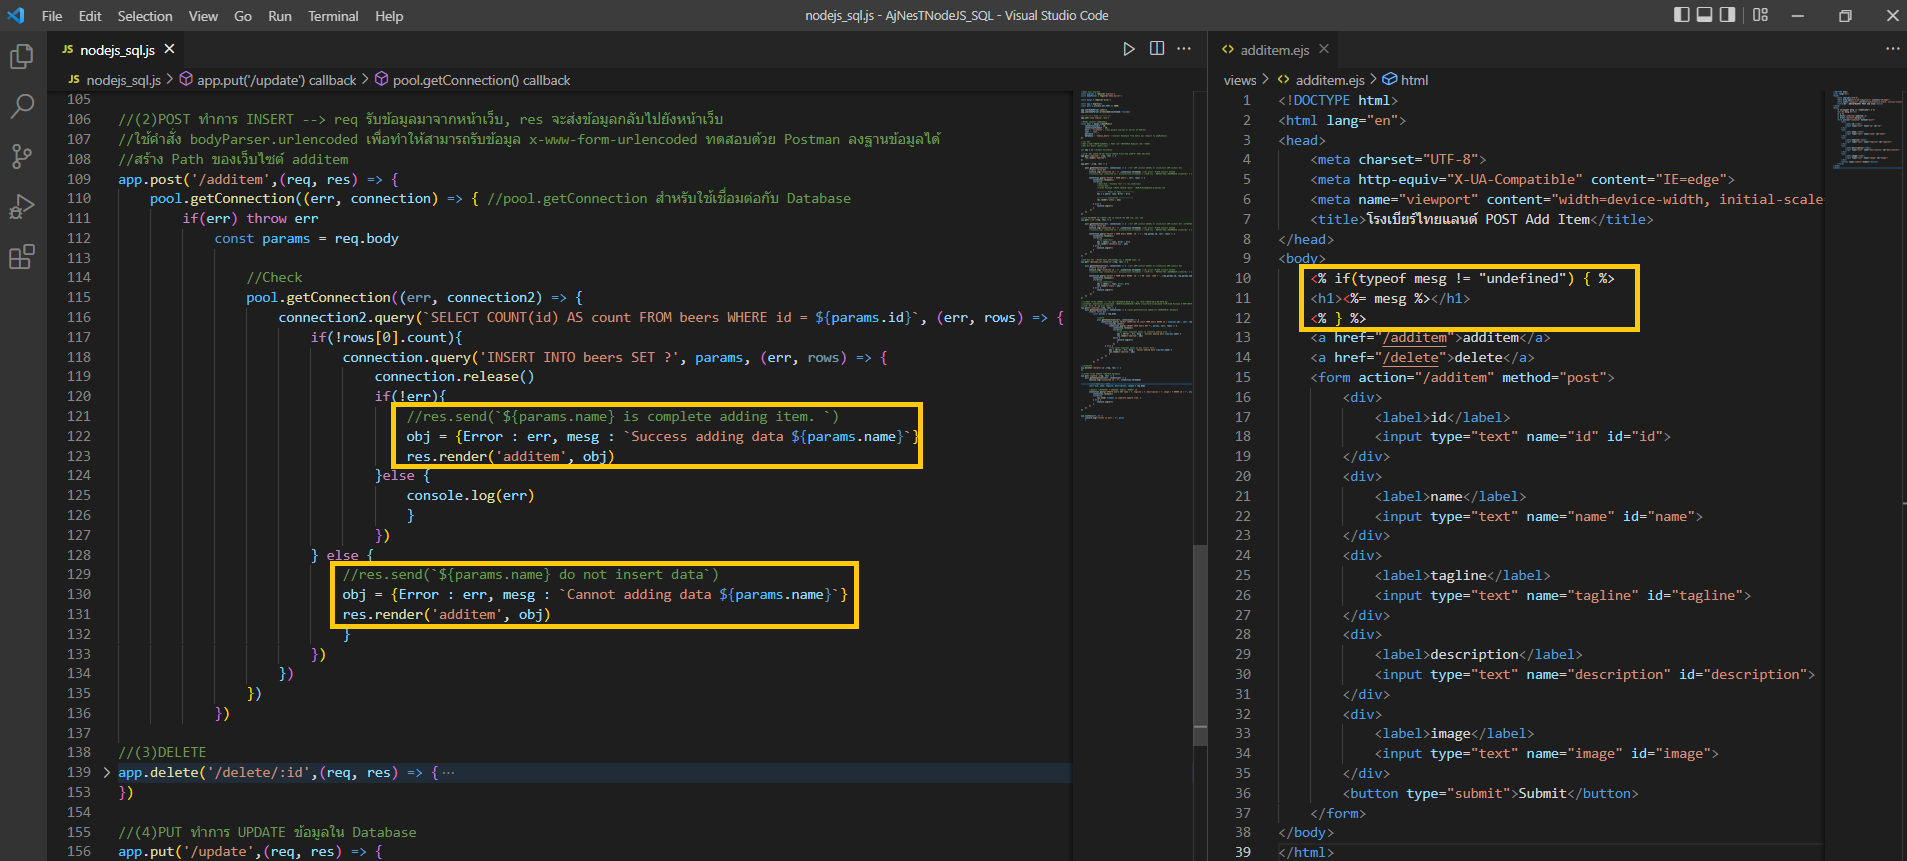The height and width of the screenshot is (861, 1907).
Task: Open the Explorer view in activity bar
Action: pos(21,57)
